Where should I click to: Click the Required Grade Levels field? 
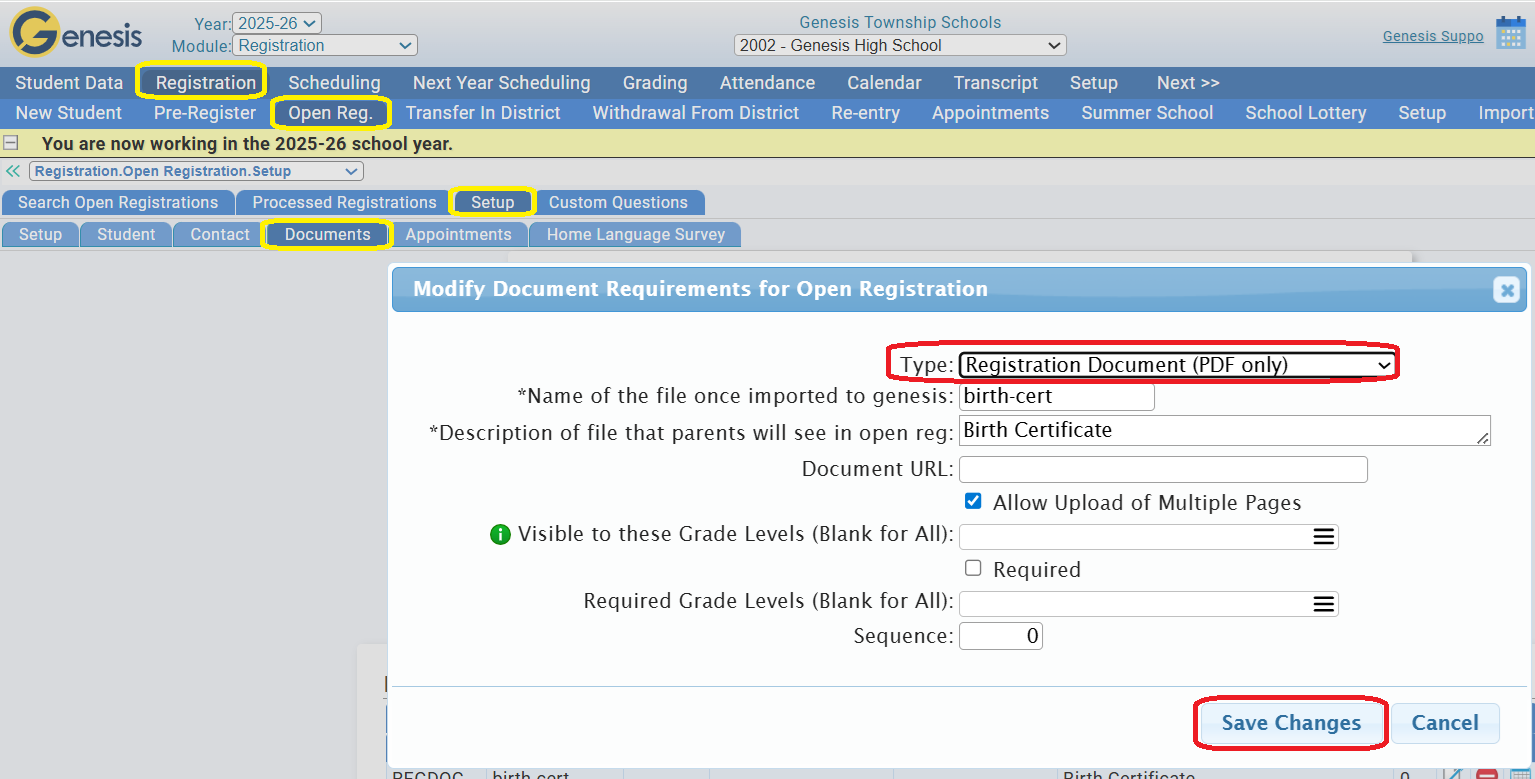(1149, 604)
